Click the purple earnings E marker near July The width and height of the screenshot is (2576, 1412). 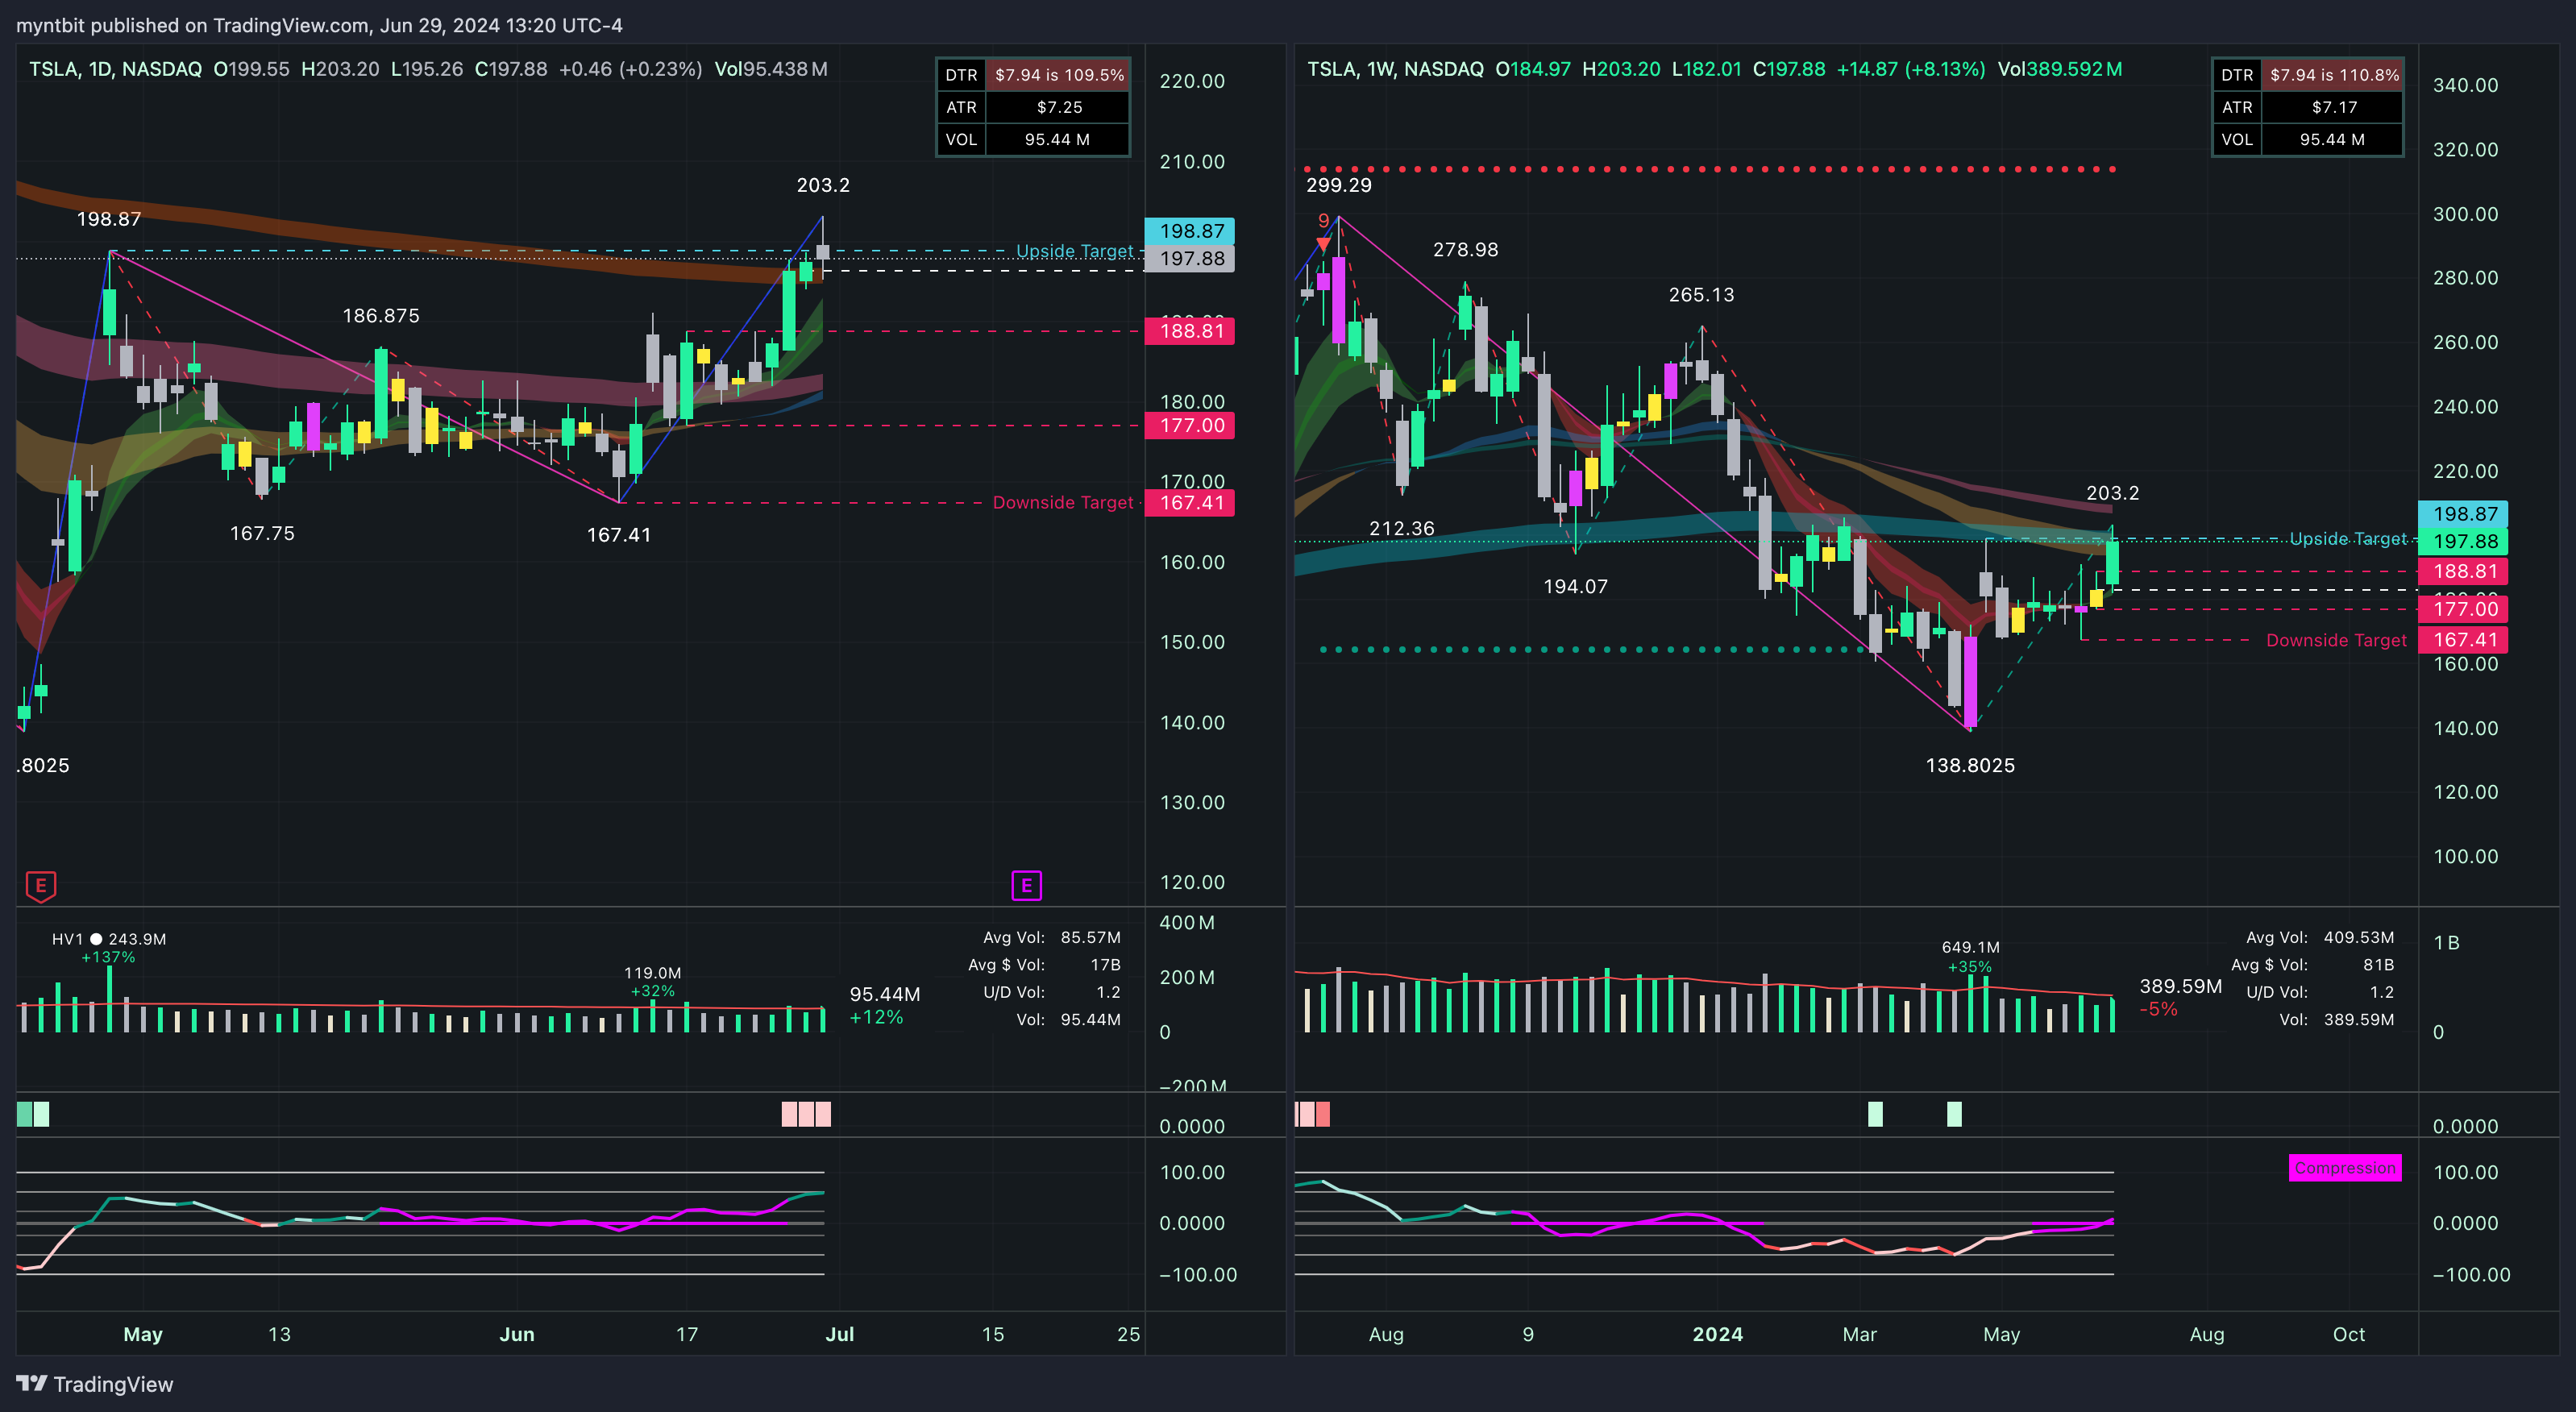click(x=1026, y=886)
